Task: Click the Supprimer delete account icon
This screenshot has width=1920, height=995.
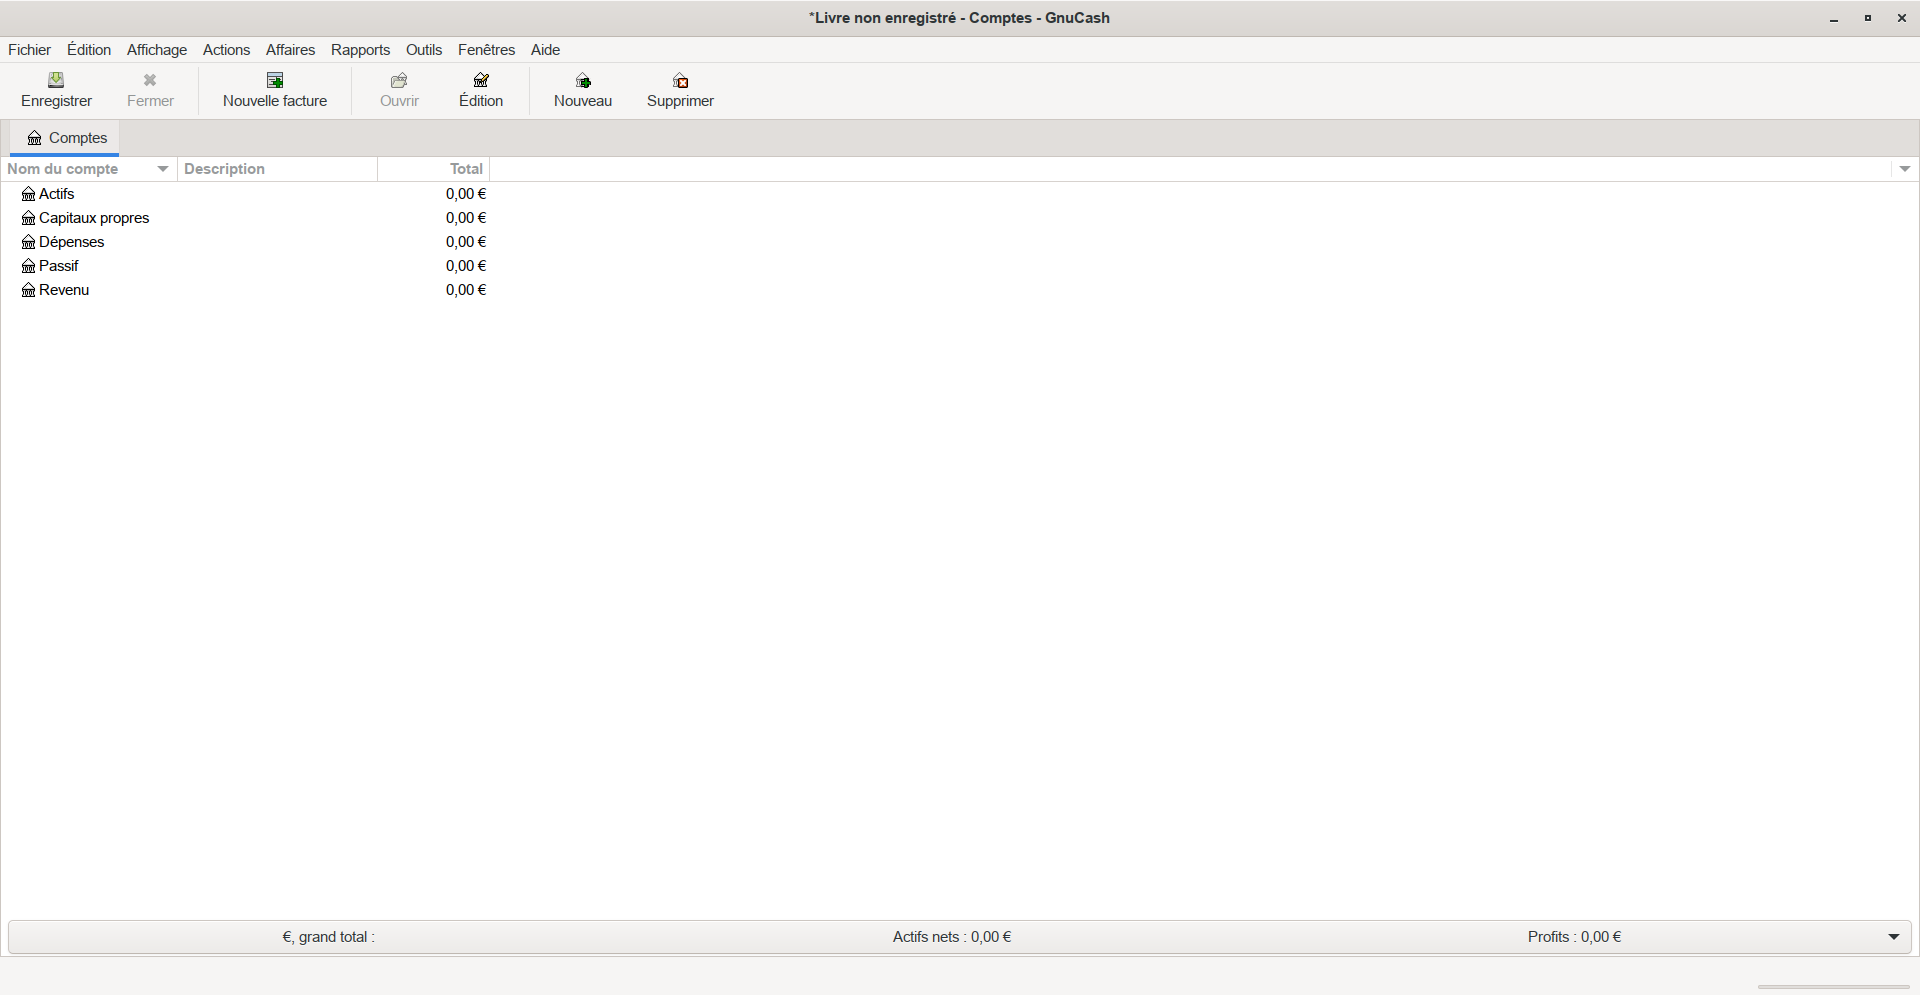Action: (680, 81)
